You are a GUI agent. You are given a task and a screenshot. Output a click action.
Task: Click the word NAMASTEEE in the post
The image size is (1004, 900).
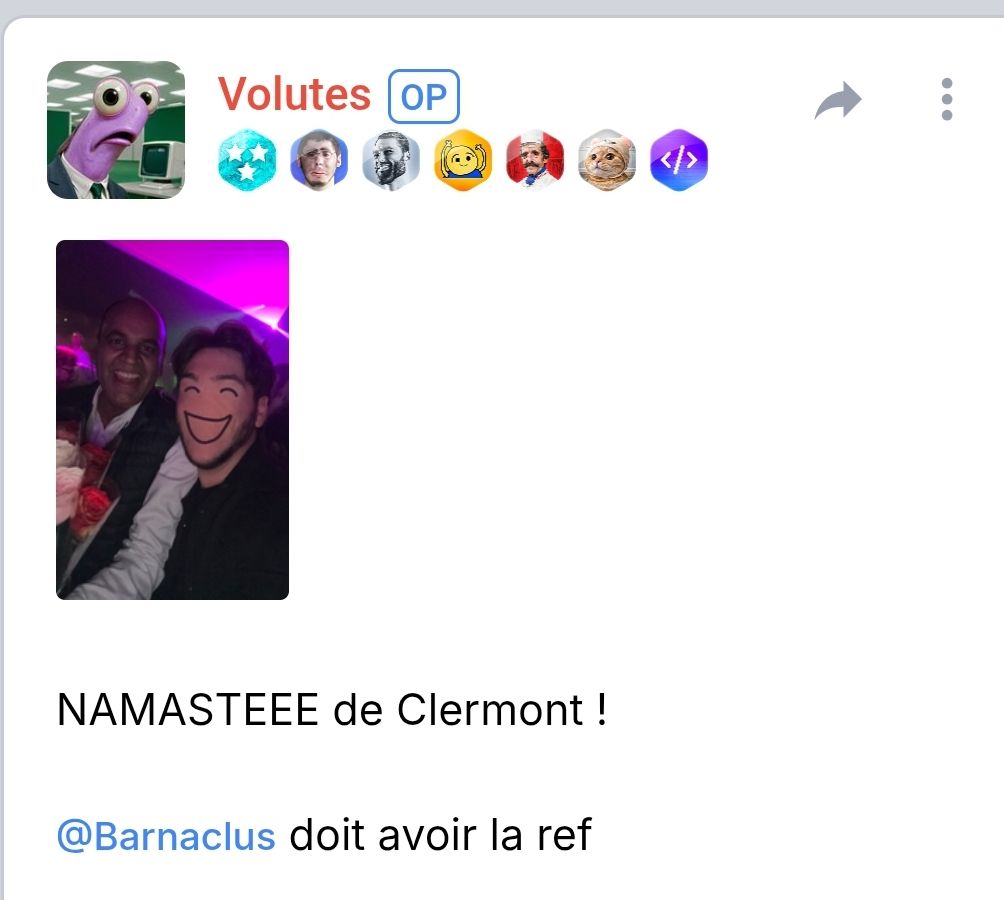(x=188, y=710)
